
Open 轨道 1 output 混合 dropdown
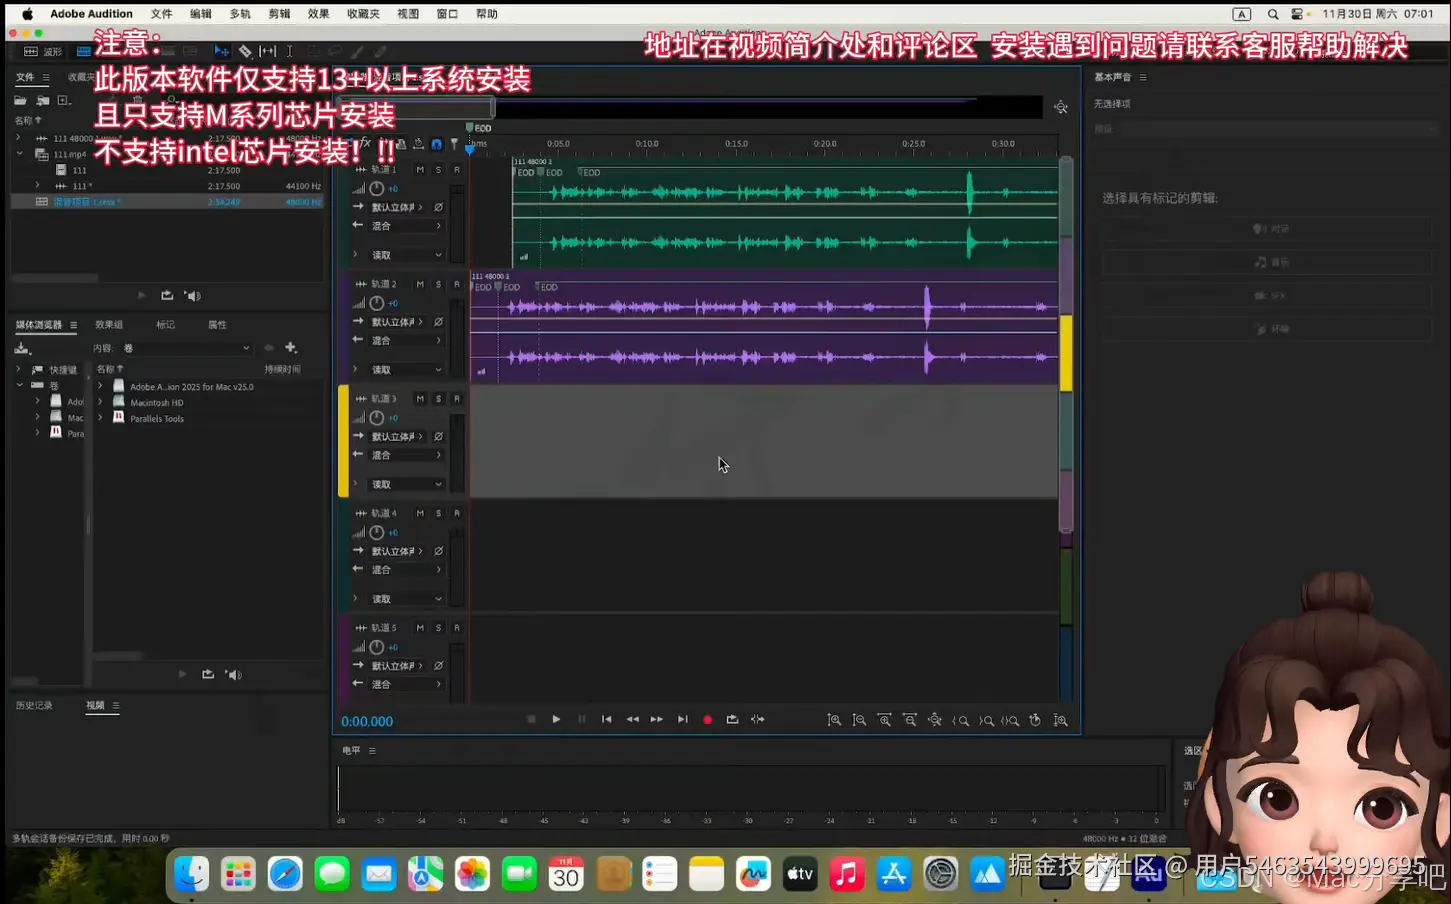pos(406,227)
